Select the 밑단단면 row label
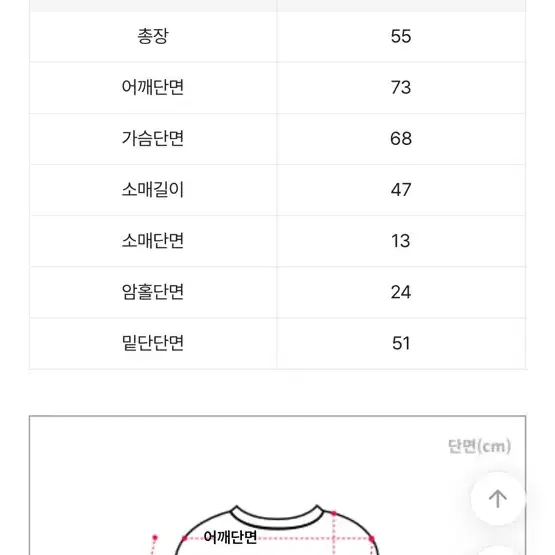The height and width of the screenshot is (555, 555). click(153, 343)
